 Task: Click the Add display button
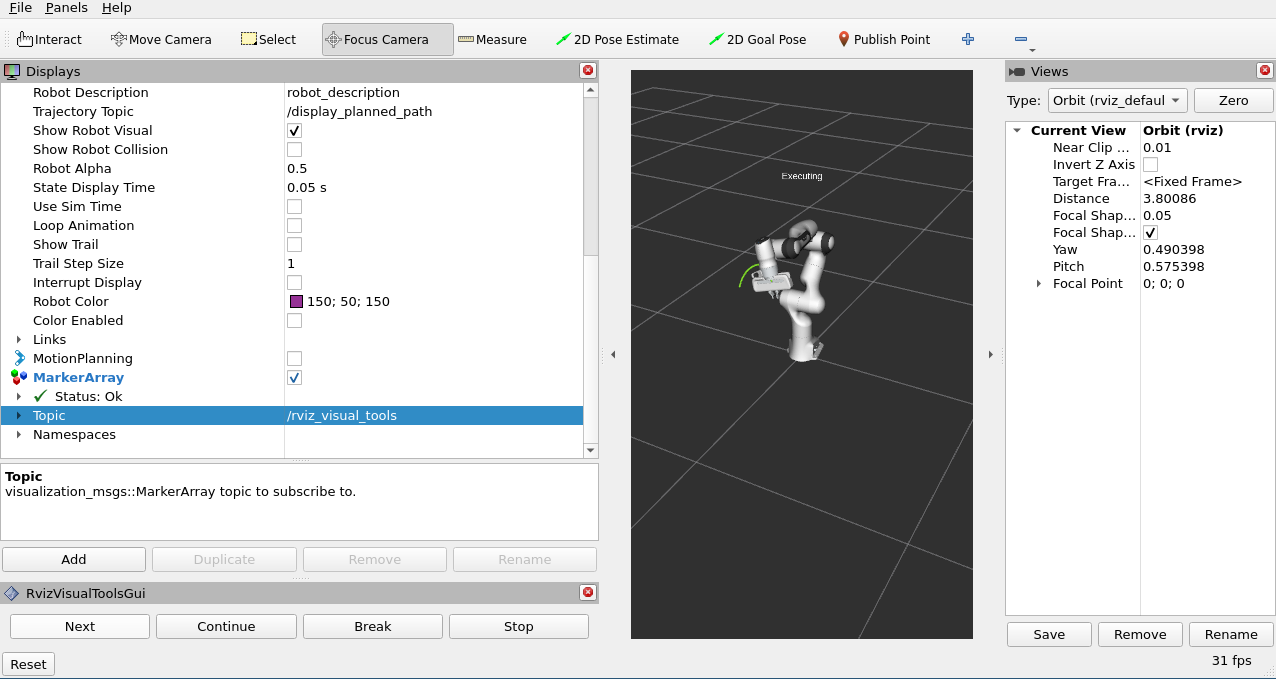tap(74, 559)
